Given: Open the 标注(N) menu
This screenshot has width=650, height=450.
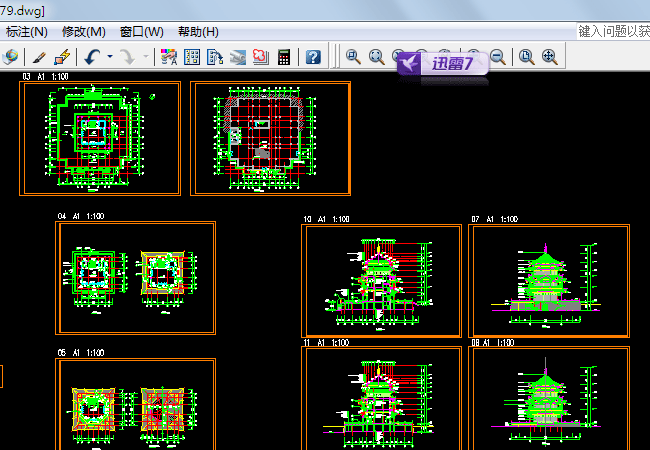Looking at the screenshot, I should tap(26, 32).
